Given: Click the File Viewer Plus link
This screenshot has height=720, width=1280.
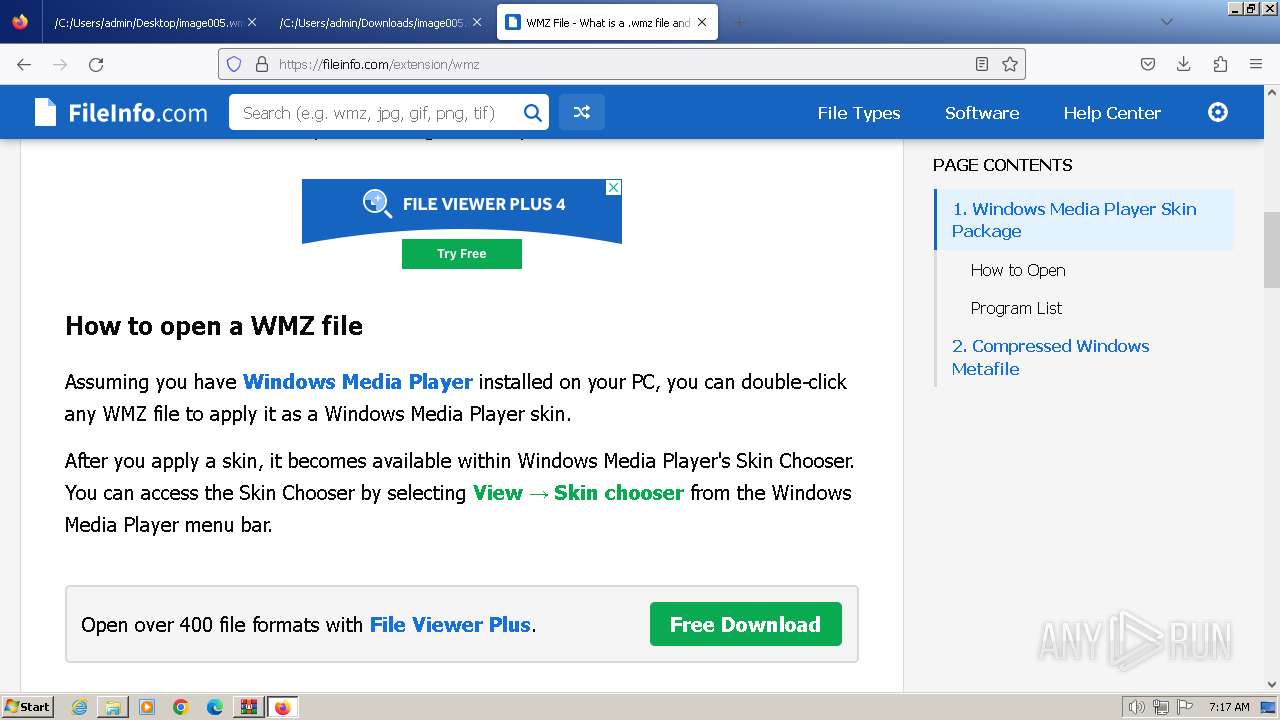Looking at the screenshot, I should (x=450, y=625).
